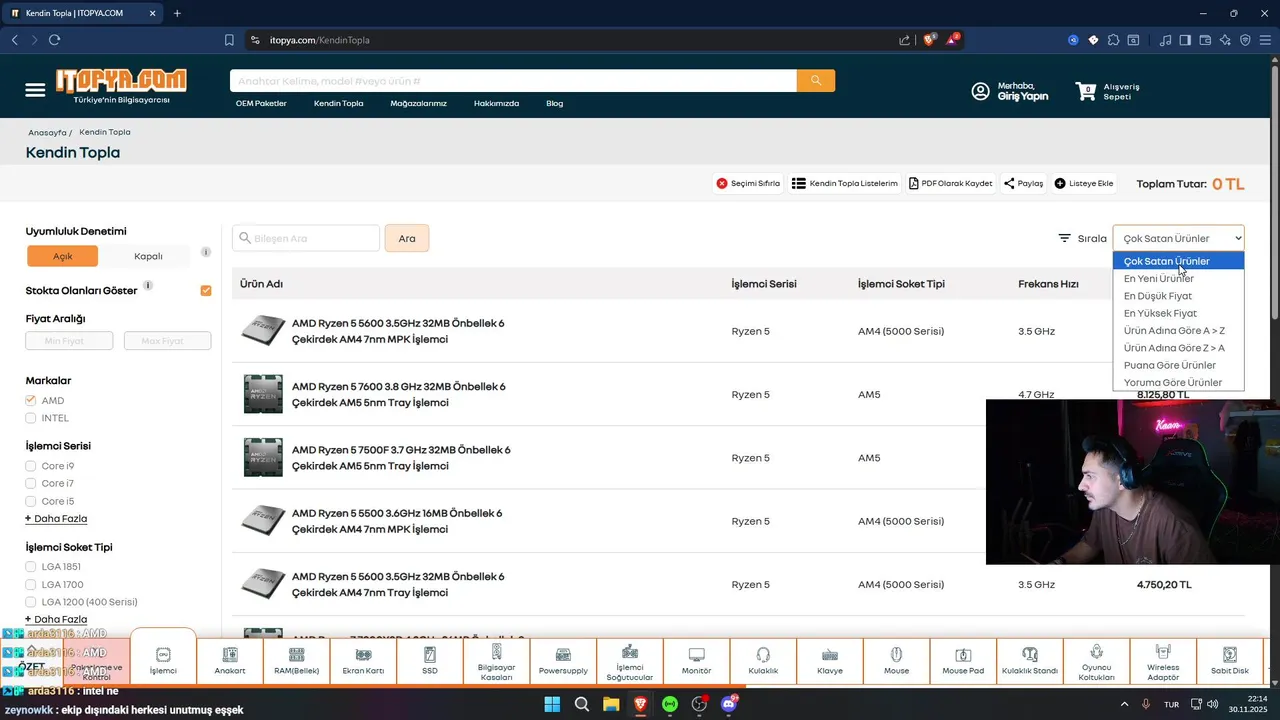The height and width of the screenshot is (720, 1280).
Task: Open Blog menu item
Action: (554, 104)
